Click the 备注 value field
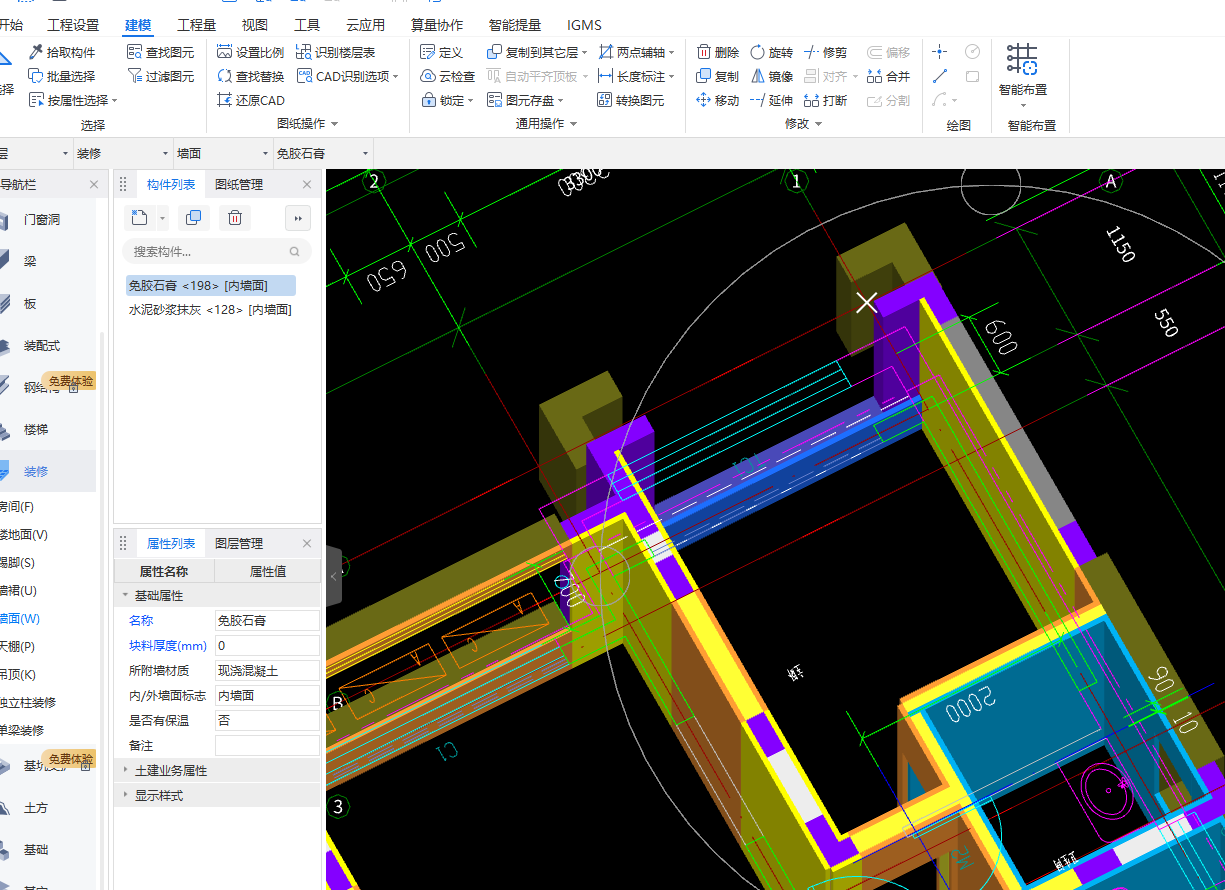The width and height of the screenshot is (1225, 890). coord(268,746)
